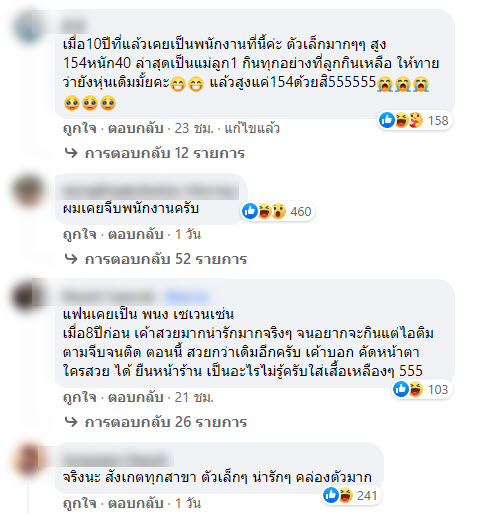The height and width of the screenshot is (514, 488).
Task: Like the comment posted 23 ชม. ago
Action: click(80, 128)
